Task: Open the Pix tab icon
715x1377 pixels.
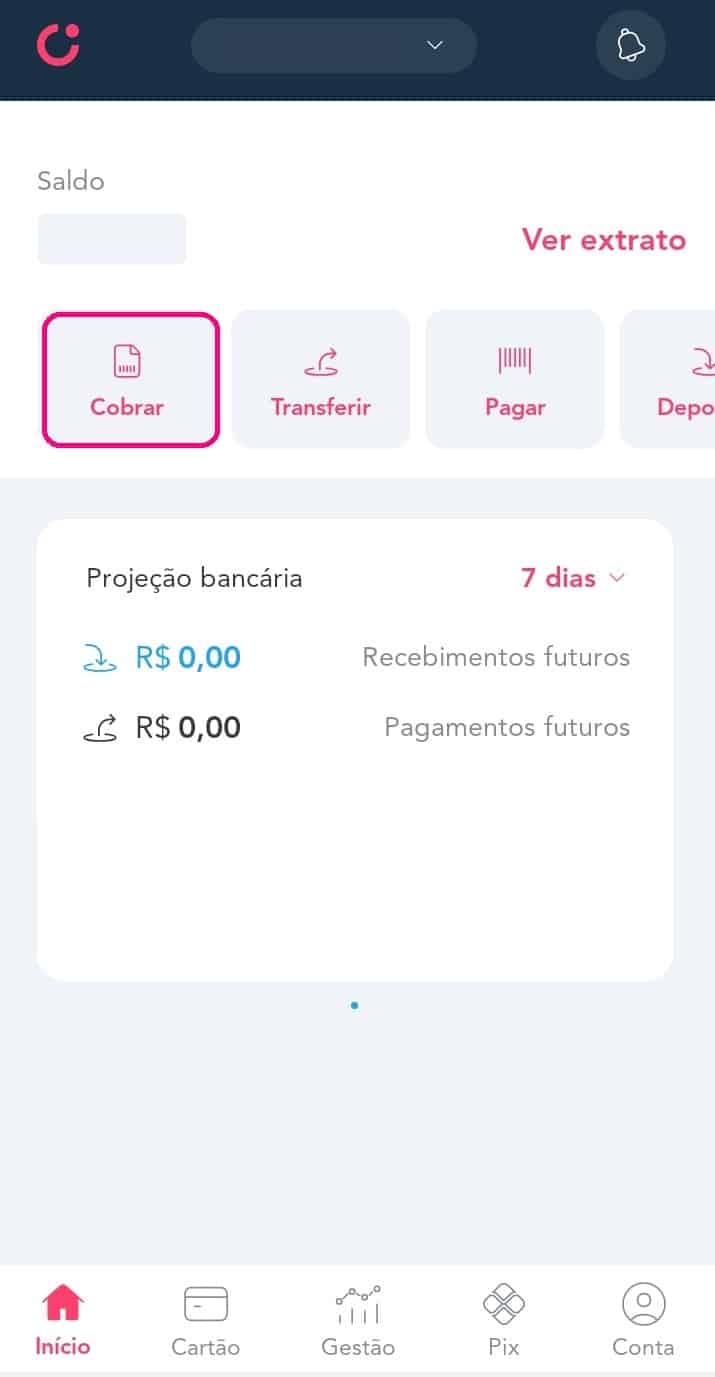Action: tap(504, 1305)
